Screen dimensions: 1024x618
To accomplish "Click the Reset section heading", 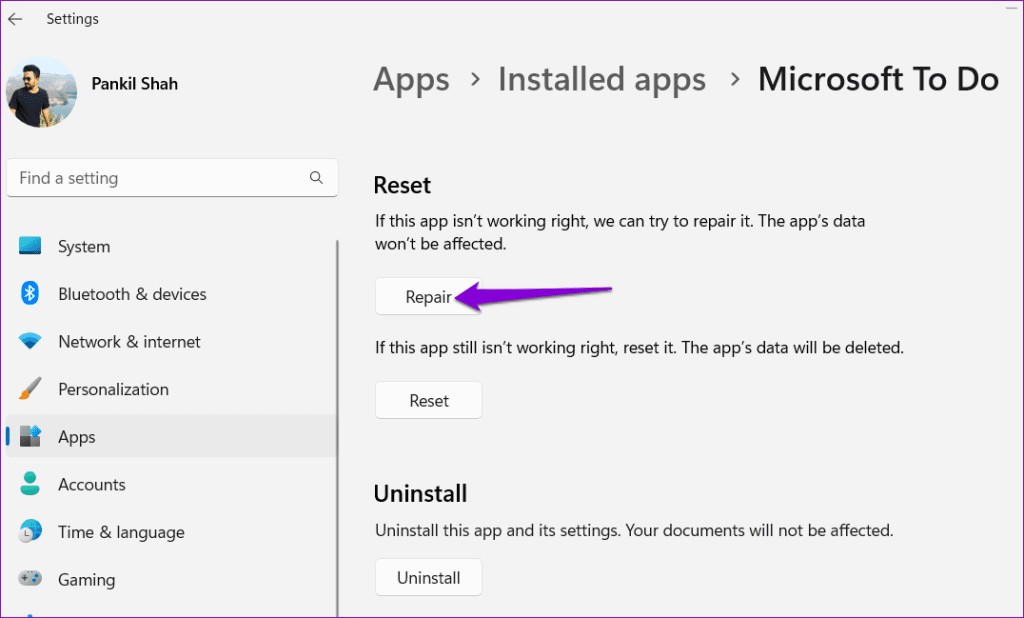I will coord(402,185).
